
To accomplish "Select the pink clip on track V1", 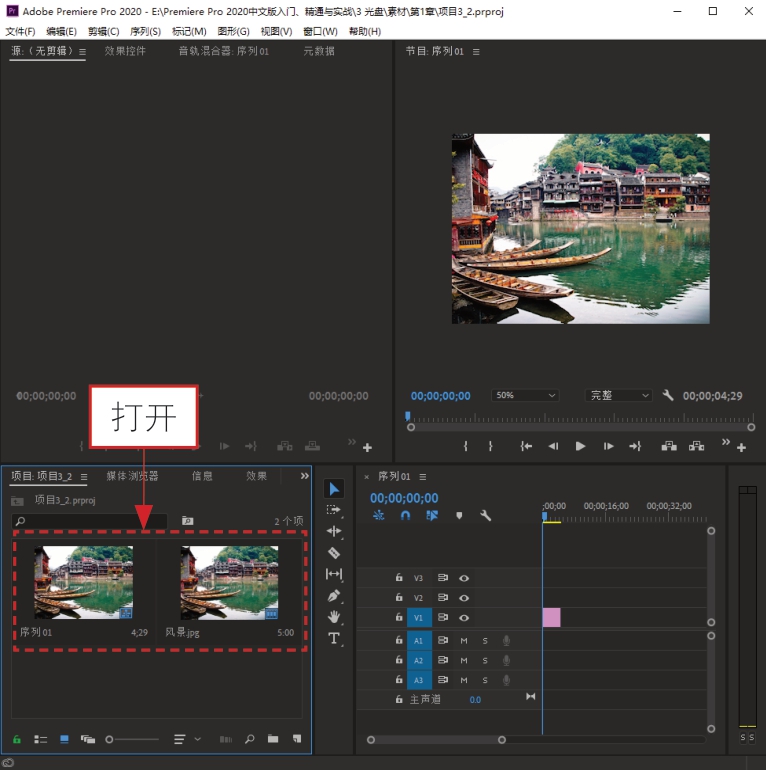I will tap(551, 617).
